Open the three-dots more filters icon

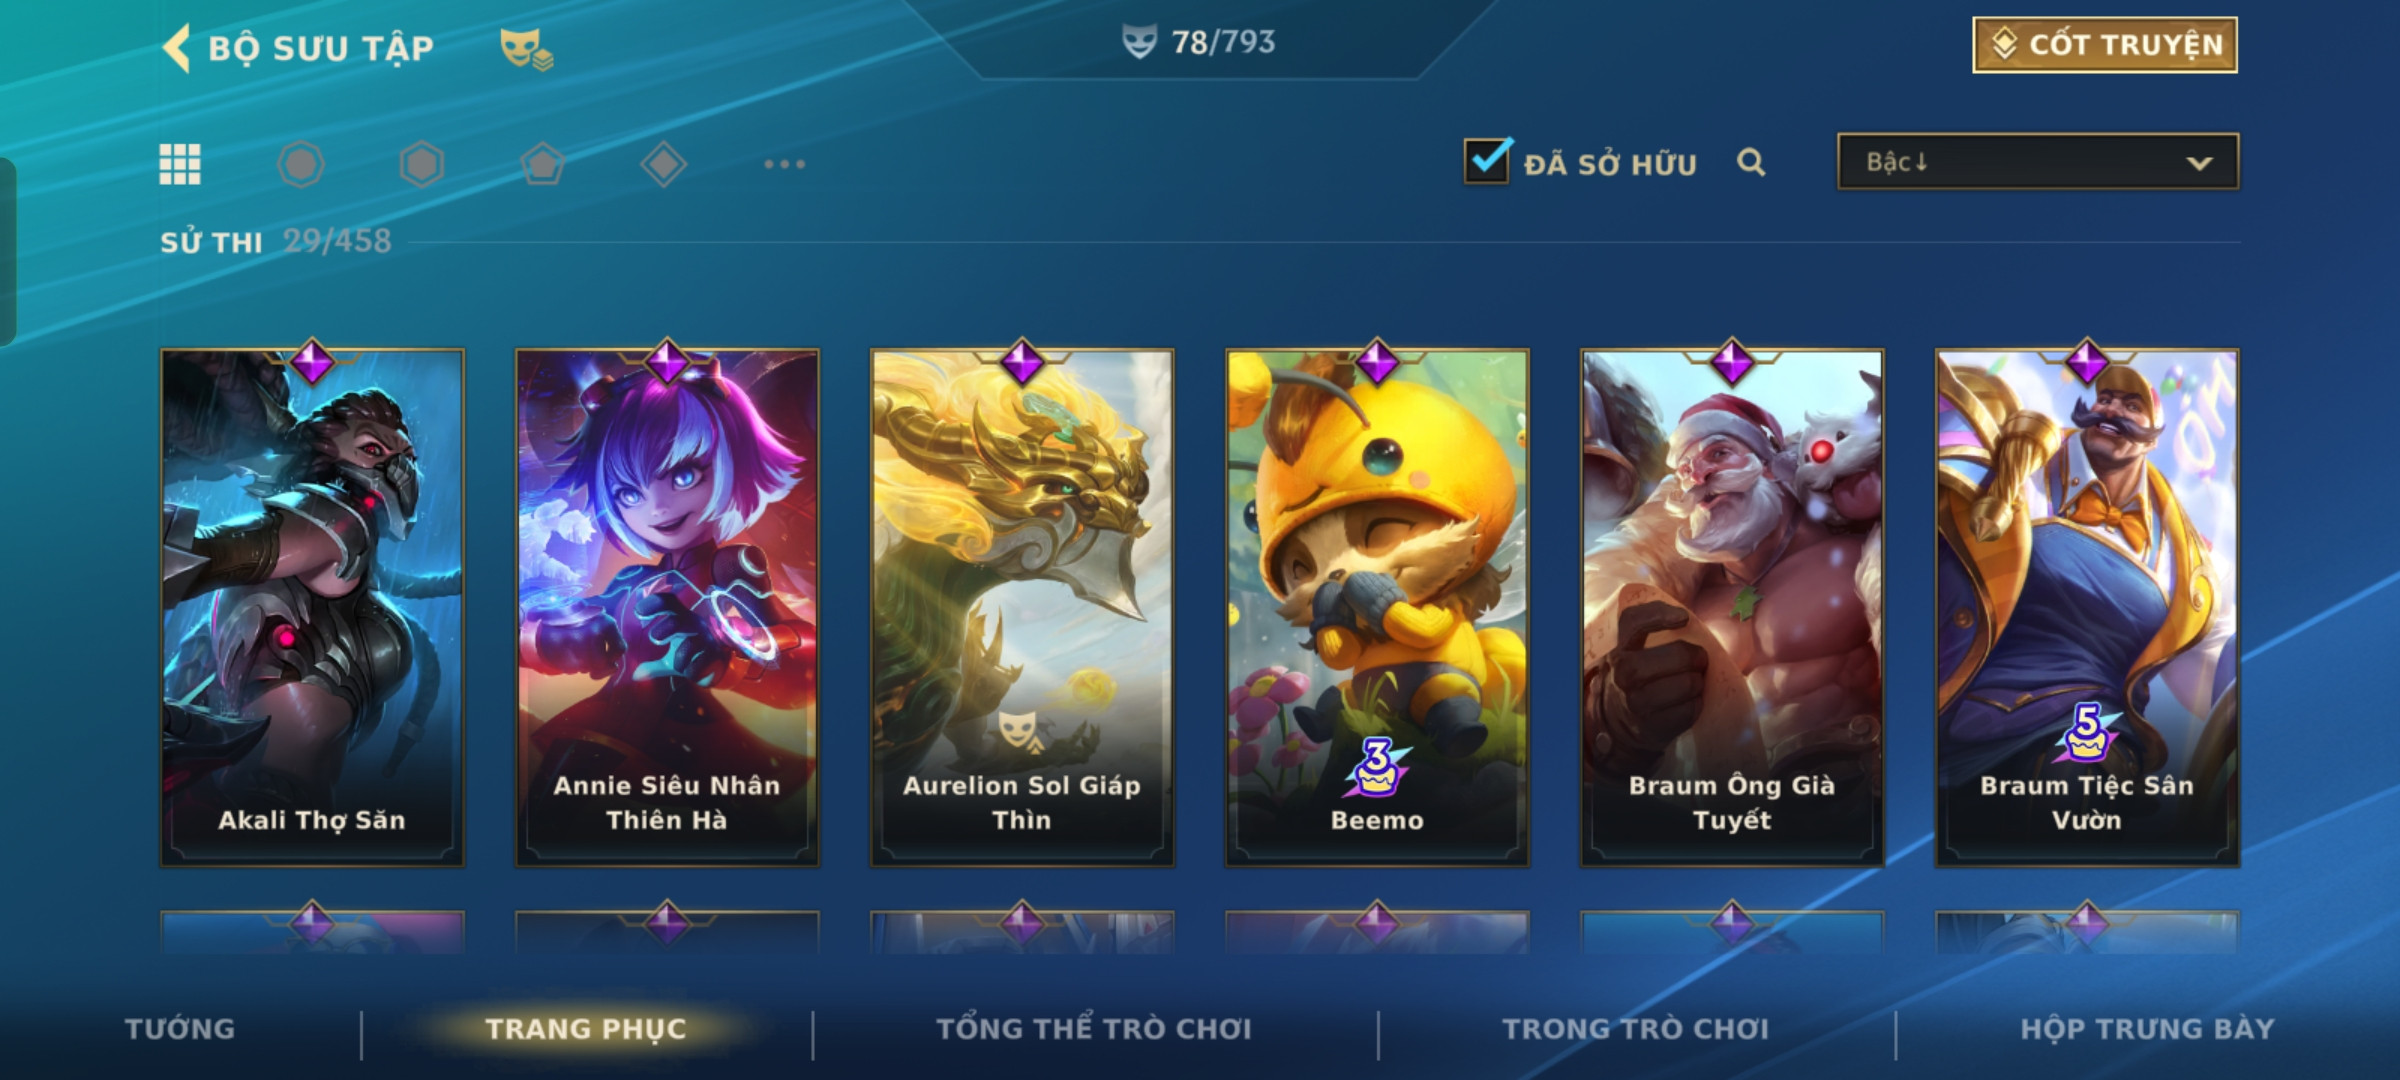coord(785,164)
